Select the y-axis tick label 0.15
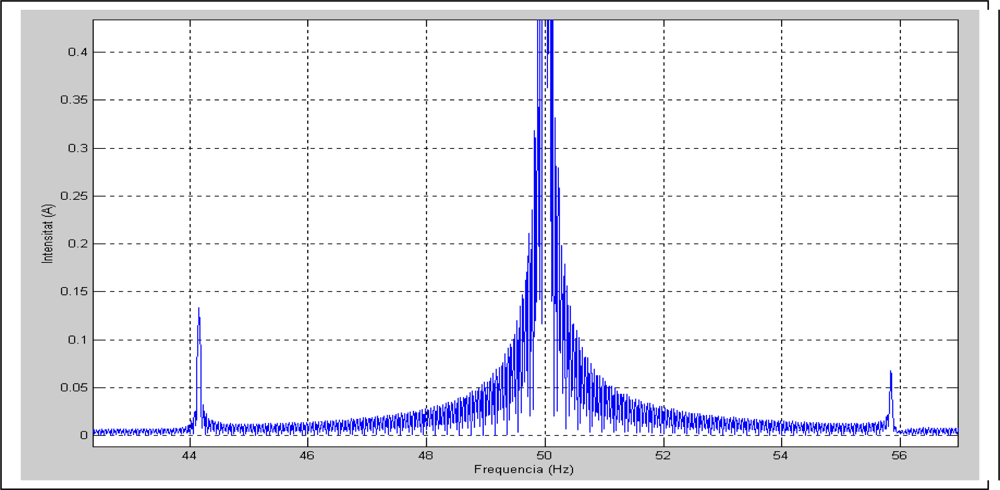1000x490 pixels. pyautogui.click(x=73, y=292)
